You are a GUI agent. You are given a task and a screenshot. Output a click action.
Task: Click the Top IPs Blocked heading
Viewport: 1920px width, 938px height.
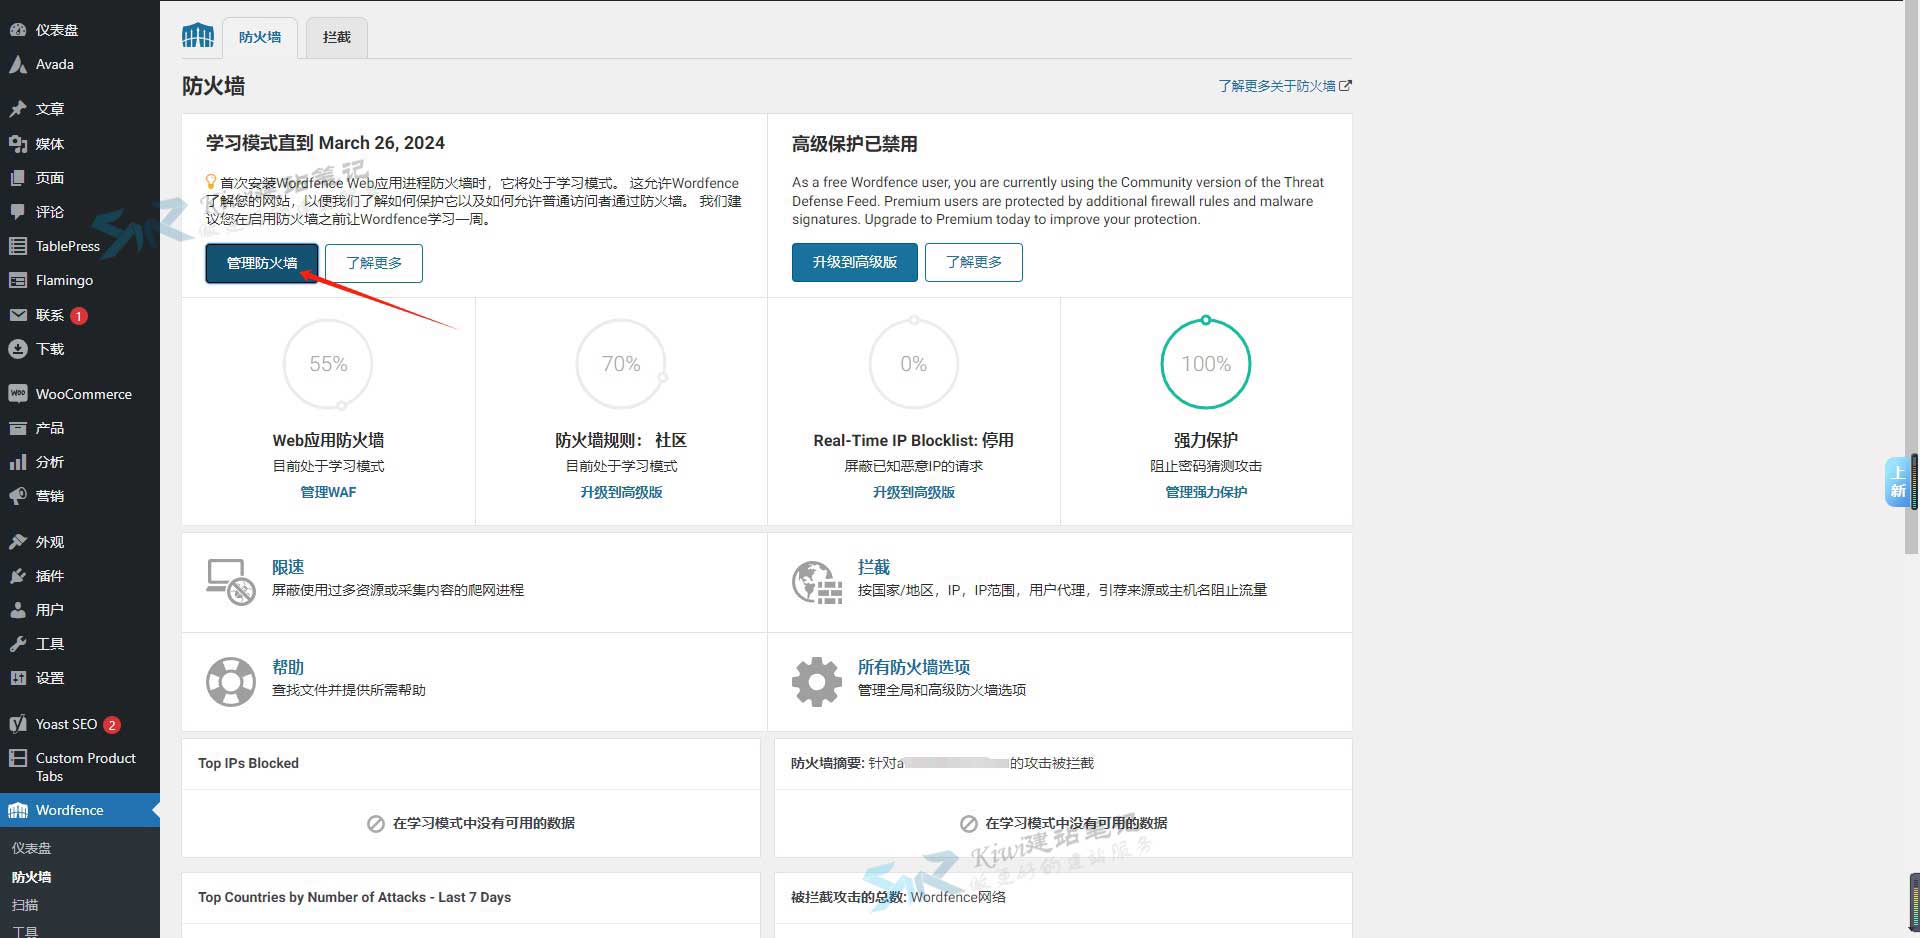pyautogui.click(x=248, y=763)
